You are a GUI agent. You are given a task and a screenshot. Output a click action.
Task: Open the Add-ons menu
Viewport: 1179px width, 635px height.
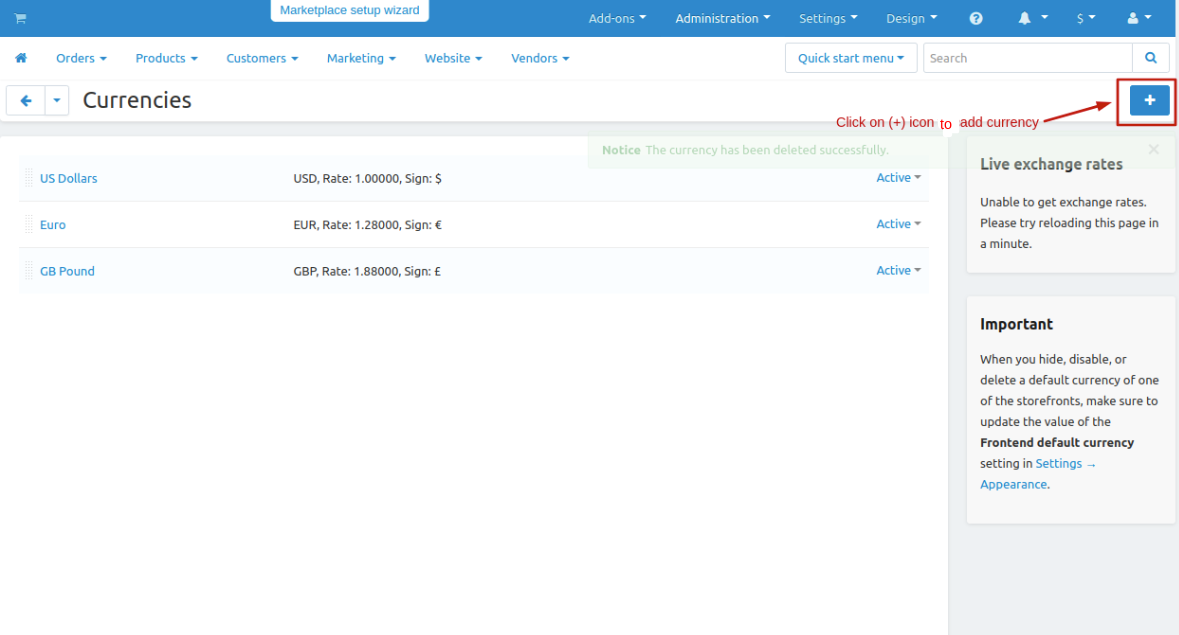click(617, 18)
